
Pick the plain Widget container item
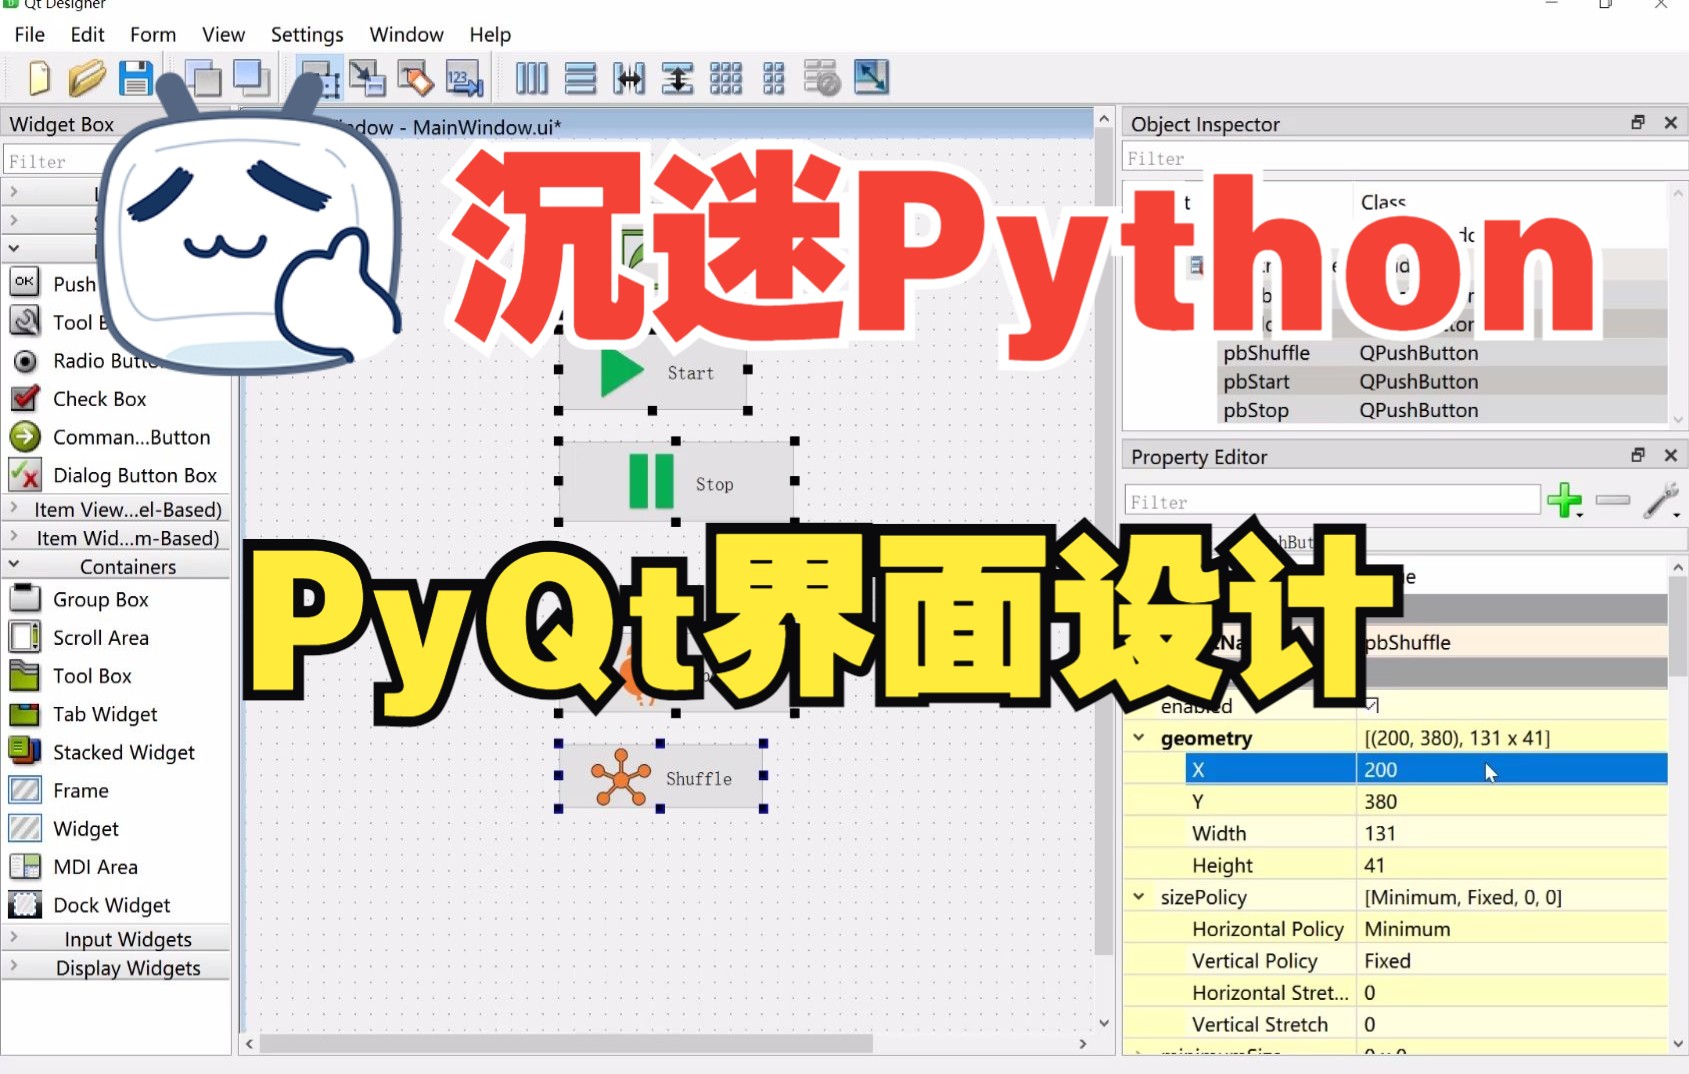[86, 829]
